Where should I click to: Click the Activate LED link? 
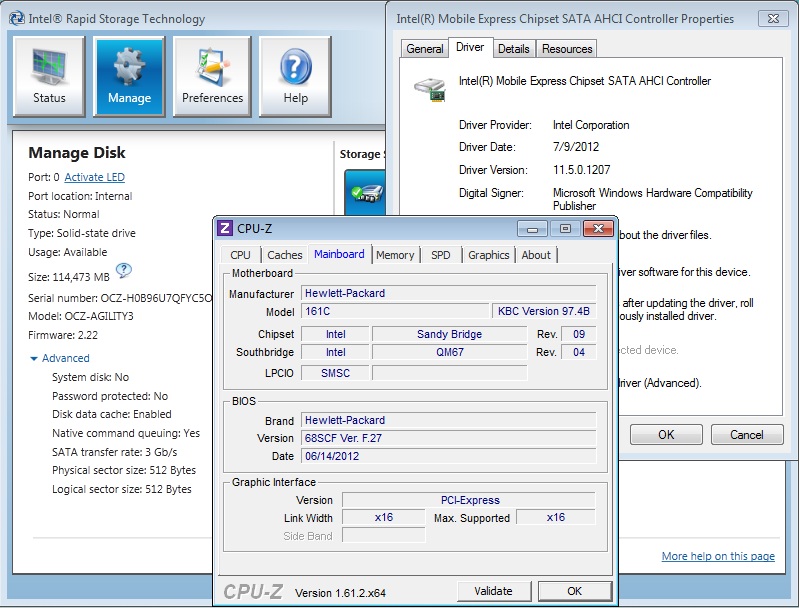coord(94,177)
